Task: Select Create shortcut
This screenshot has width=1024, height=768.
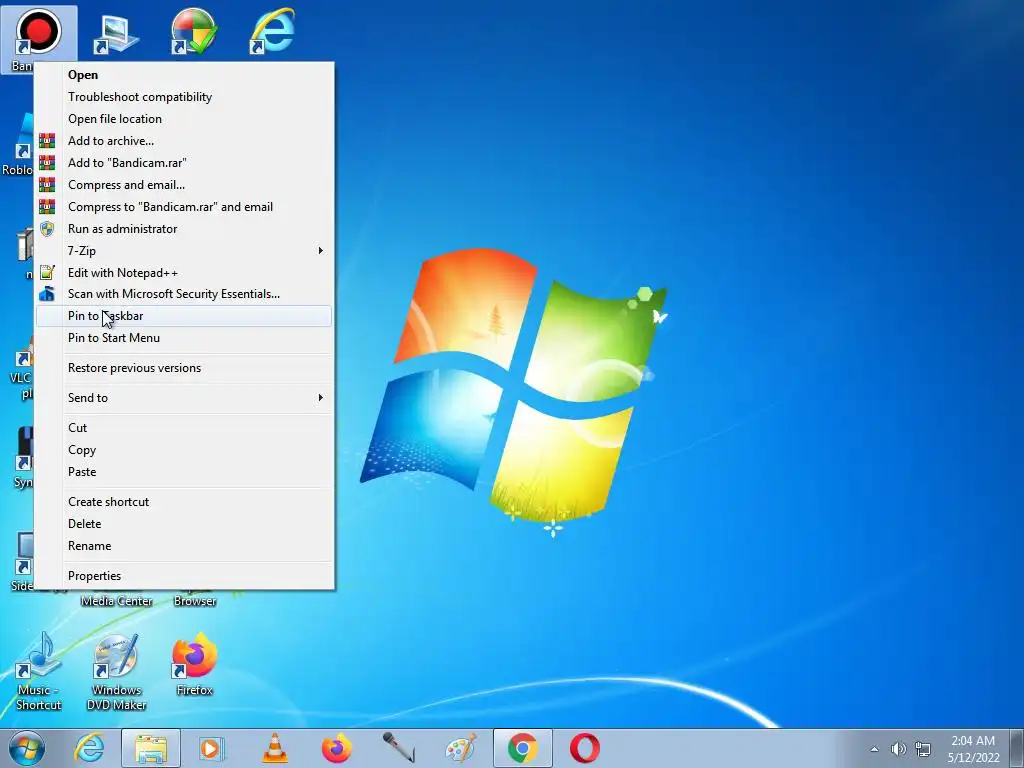Action: [184, 502]
